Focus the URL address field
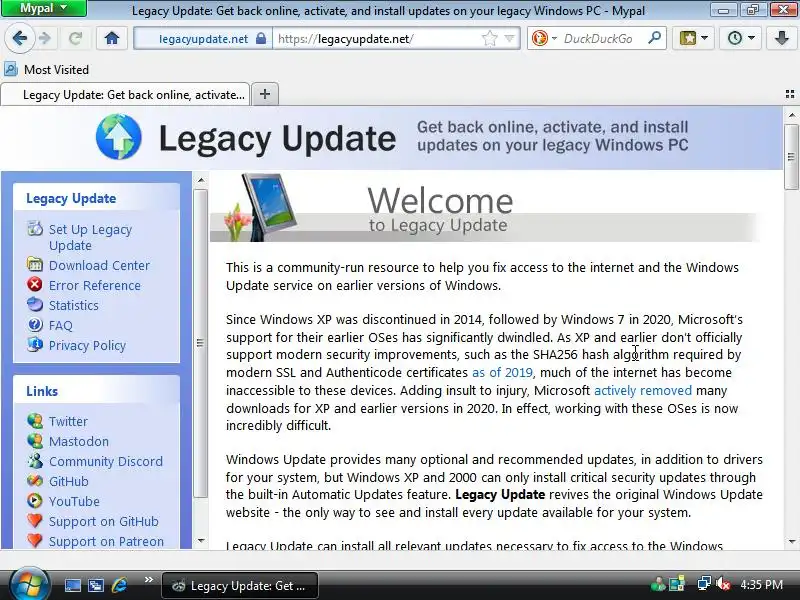This screenshot has height=600, width=800. (x=378, y=39)
